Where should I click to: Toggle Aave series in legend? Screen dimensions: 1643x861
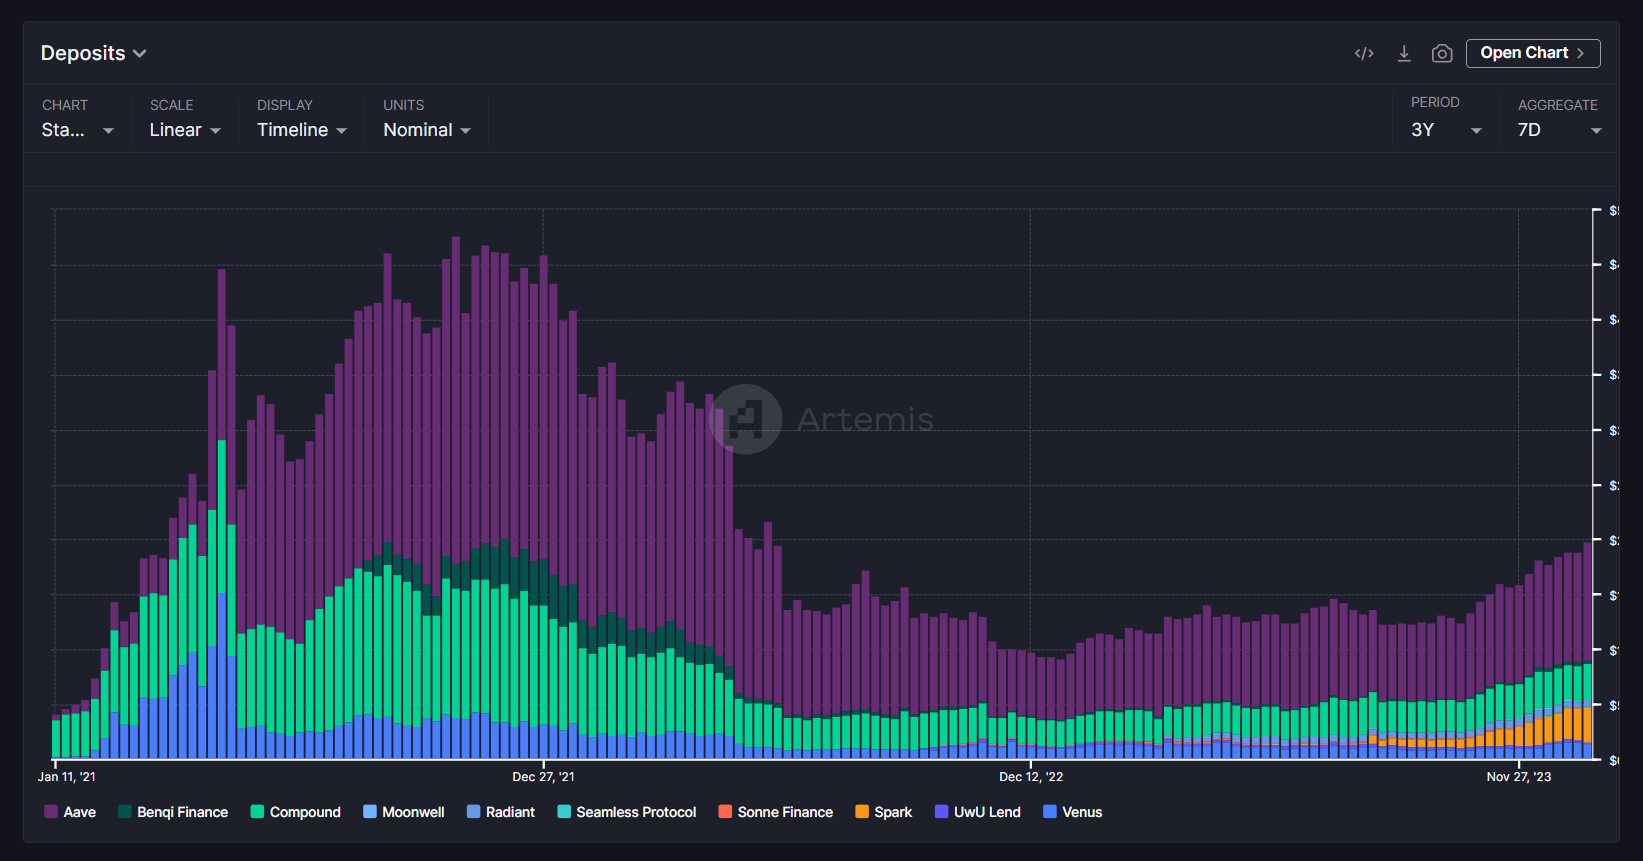70,812
